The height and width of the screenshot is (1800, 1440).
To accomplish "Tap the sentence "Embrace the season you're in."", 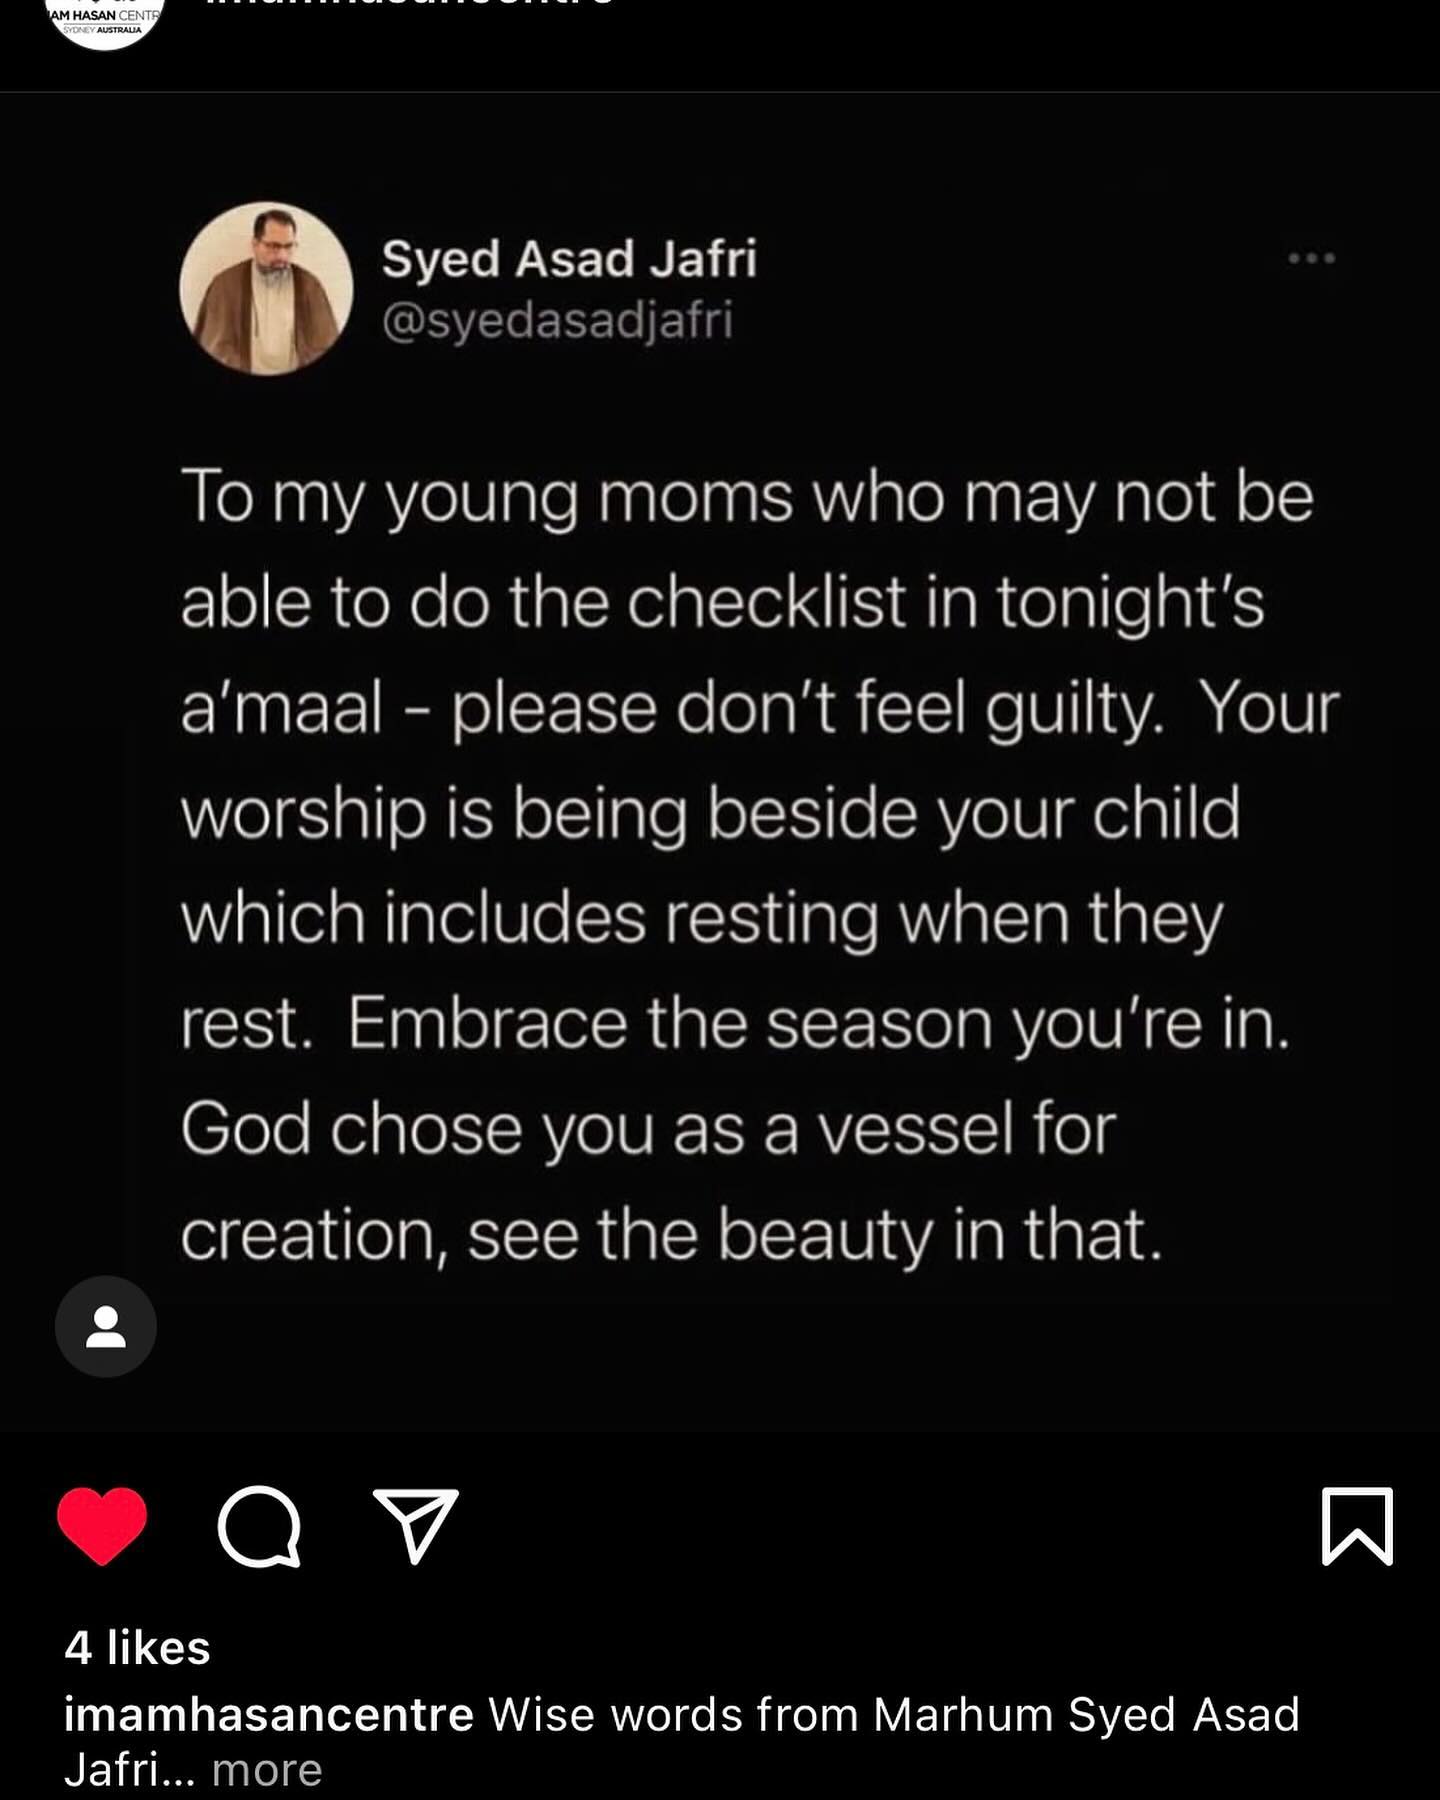I will [818, 1024].
